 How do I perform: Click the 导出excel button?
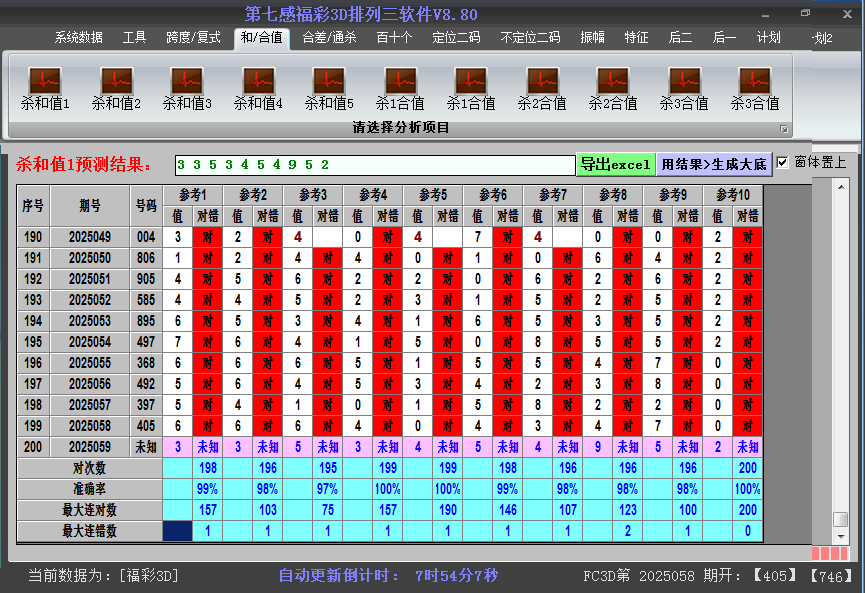616,164
